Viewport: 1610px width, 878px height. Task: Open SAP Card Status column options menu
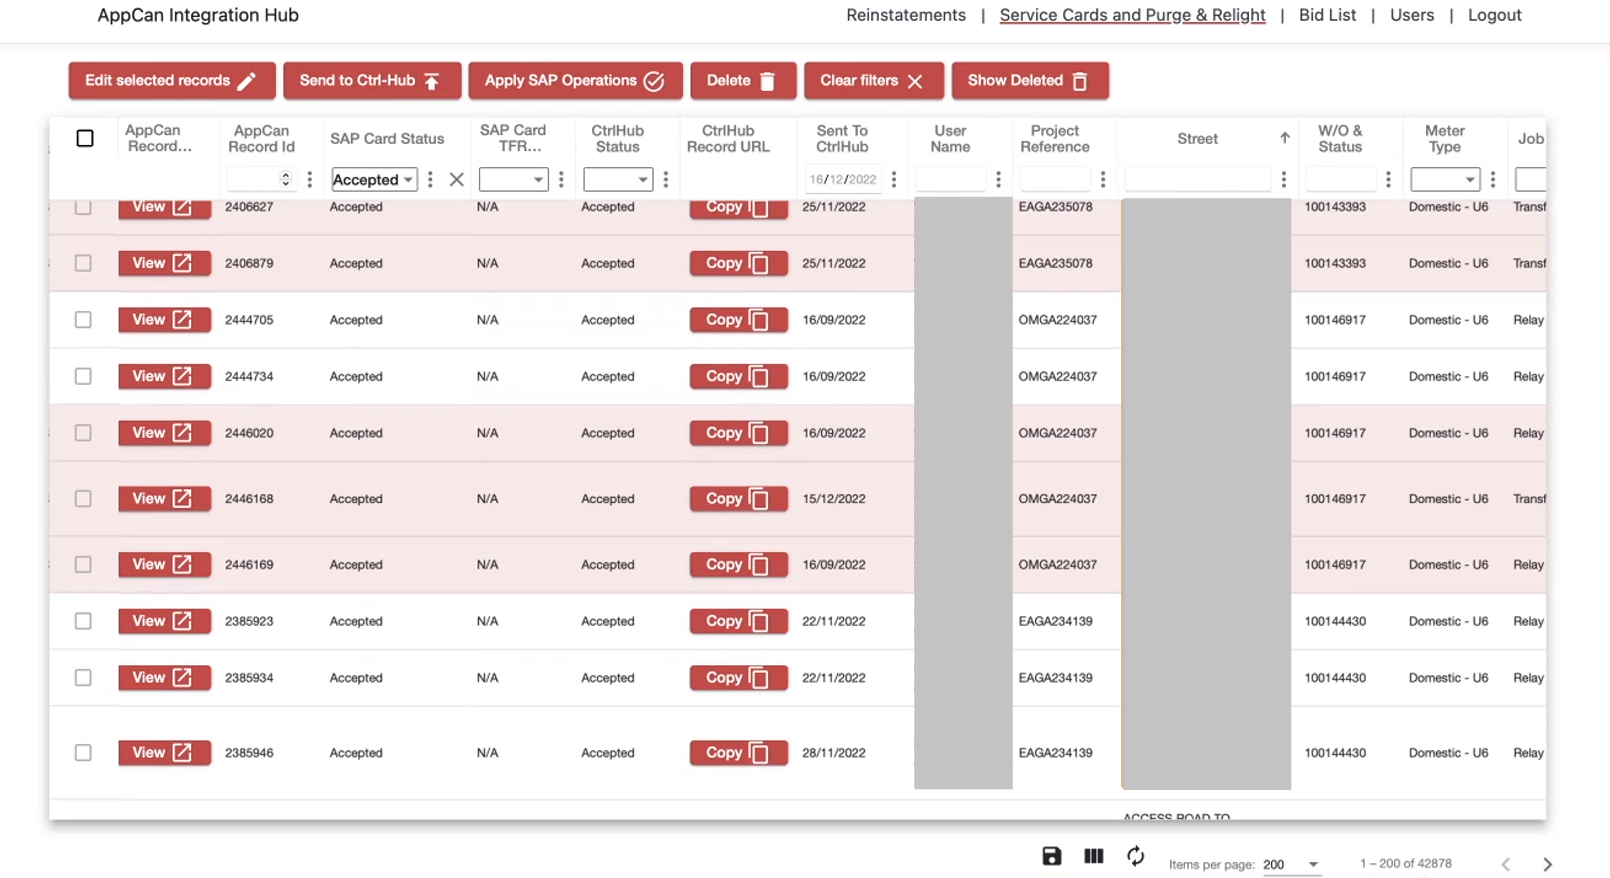[430, 180]
